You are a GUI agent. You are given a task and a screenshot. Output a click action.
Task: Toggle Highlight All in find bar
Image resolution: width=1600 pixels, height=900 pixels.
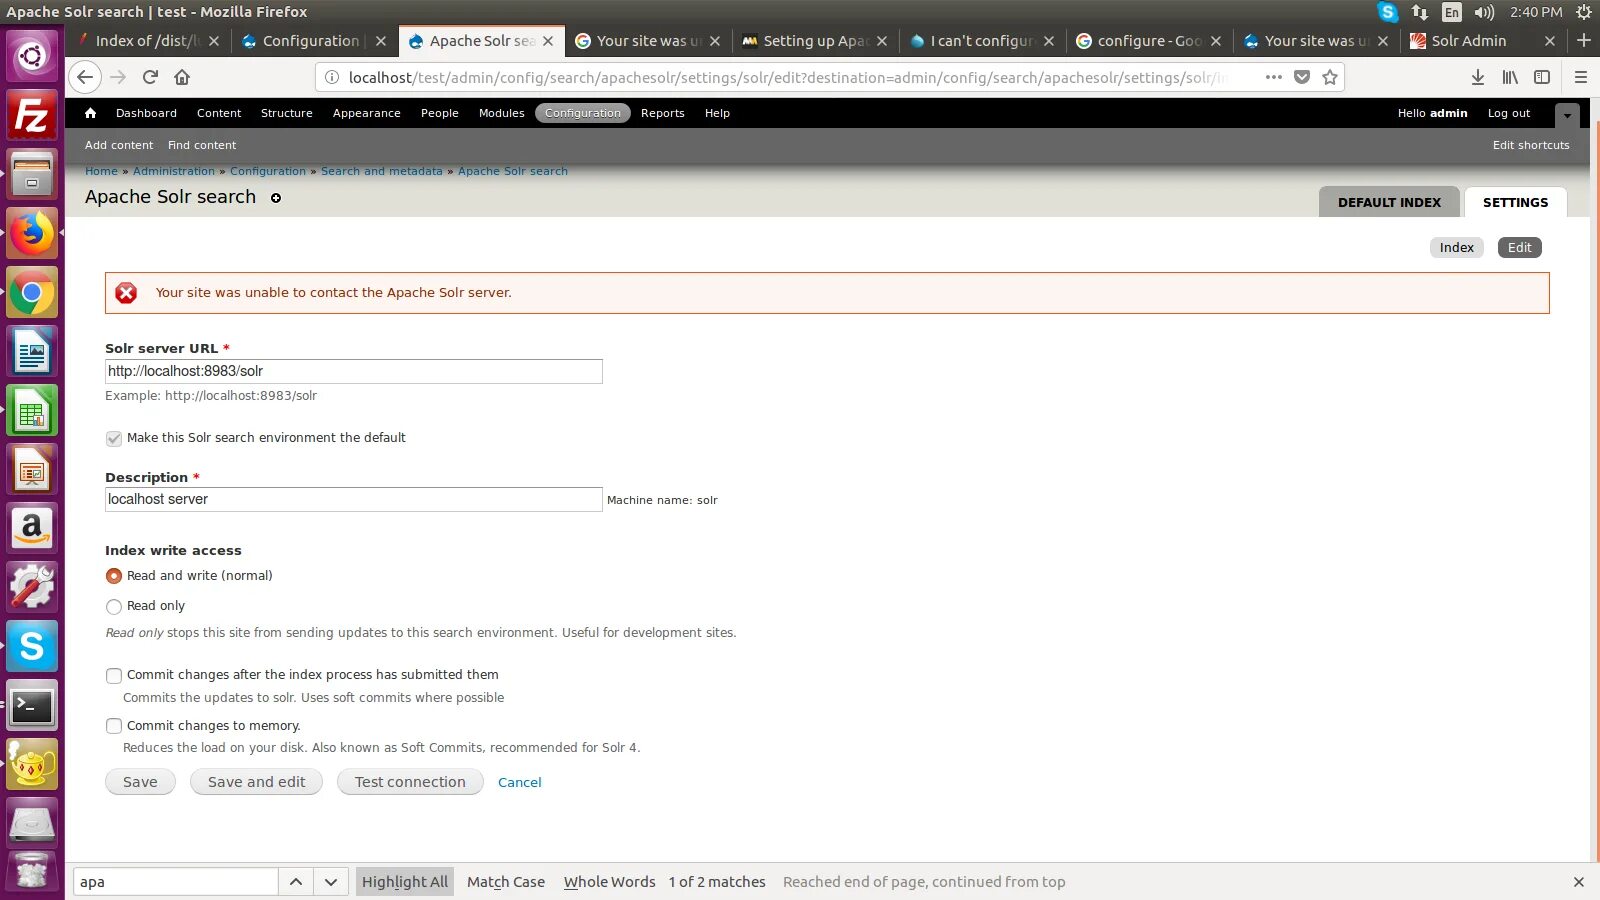click(x=405, y=882)
